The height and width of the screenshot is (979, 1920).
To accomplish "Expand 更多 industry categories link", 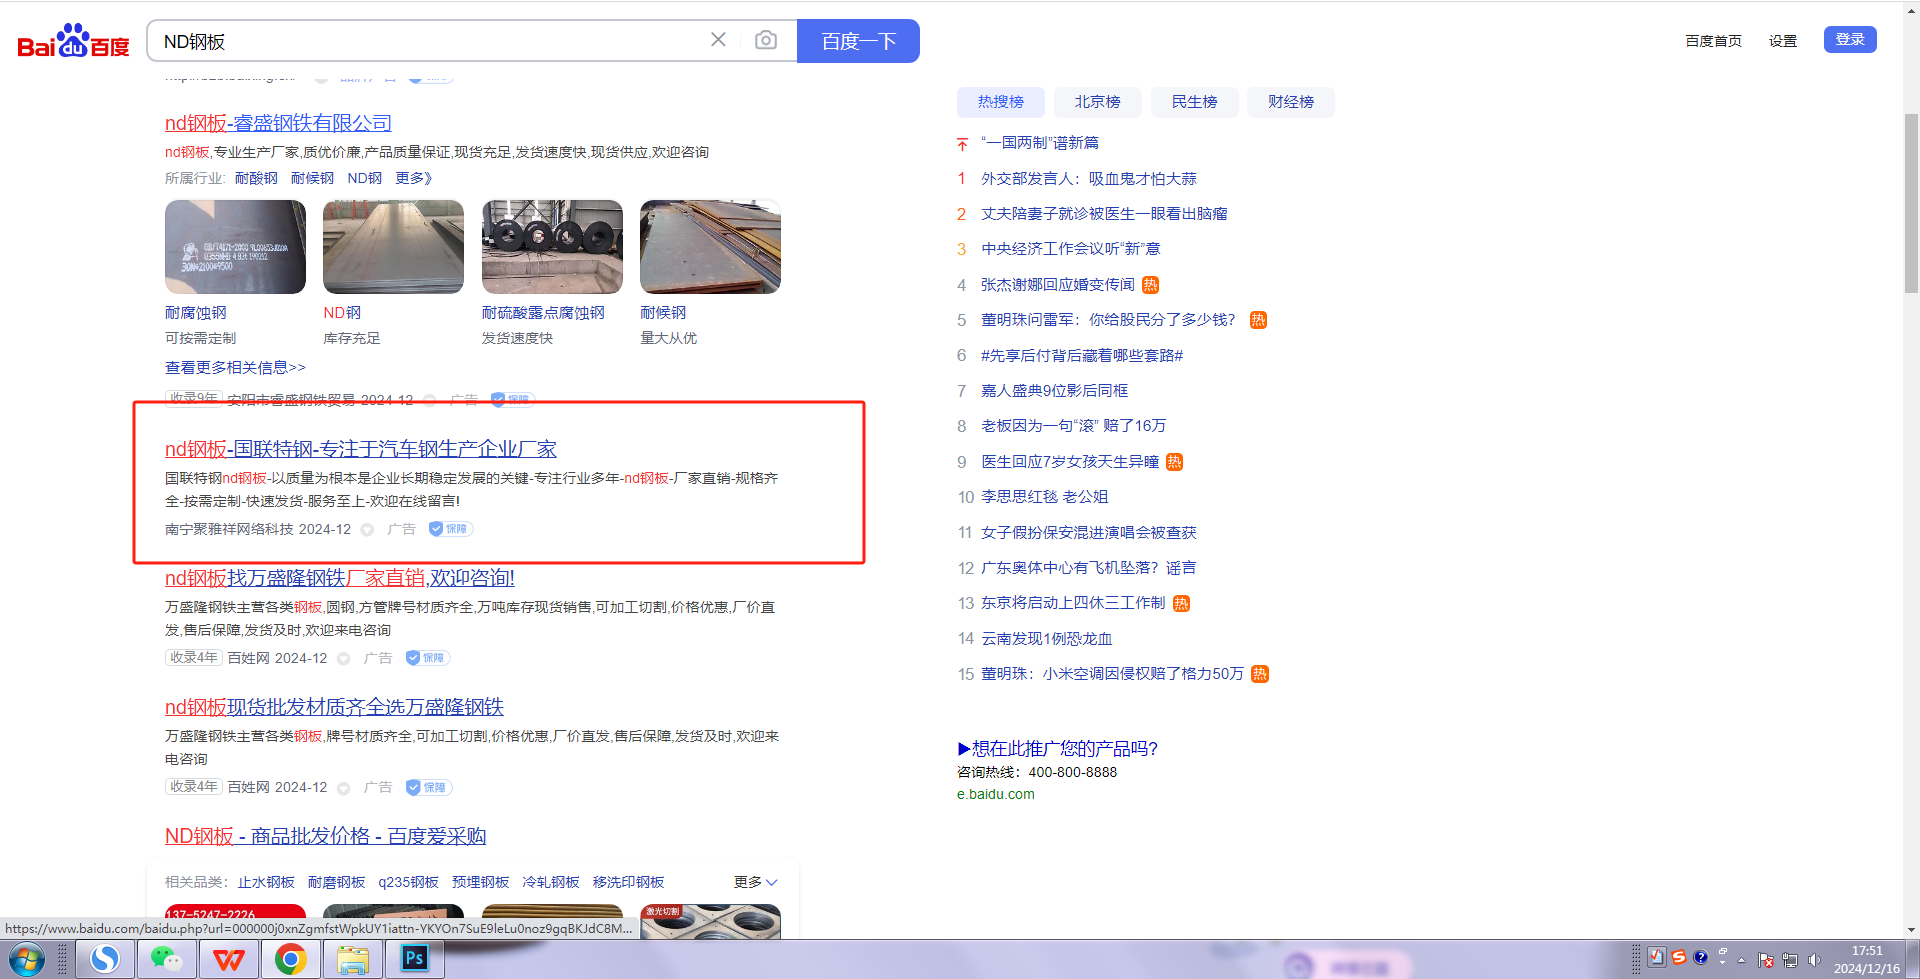I will click(x=413, y=178).
